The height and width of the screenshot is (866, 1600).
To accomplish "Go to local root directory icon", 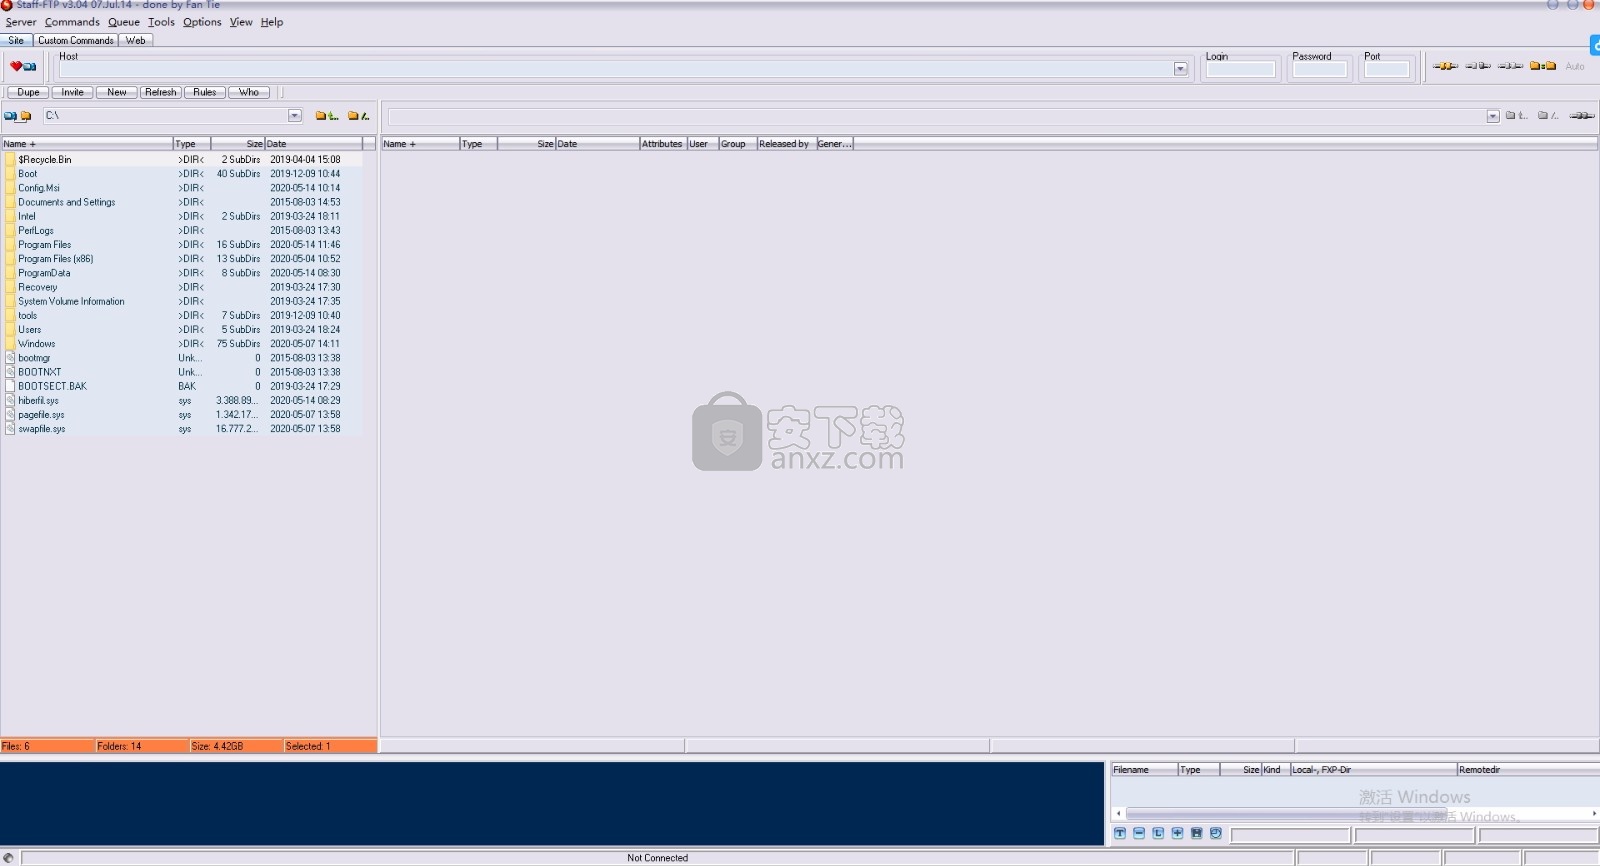I will pos(358,116).
